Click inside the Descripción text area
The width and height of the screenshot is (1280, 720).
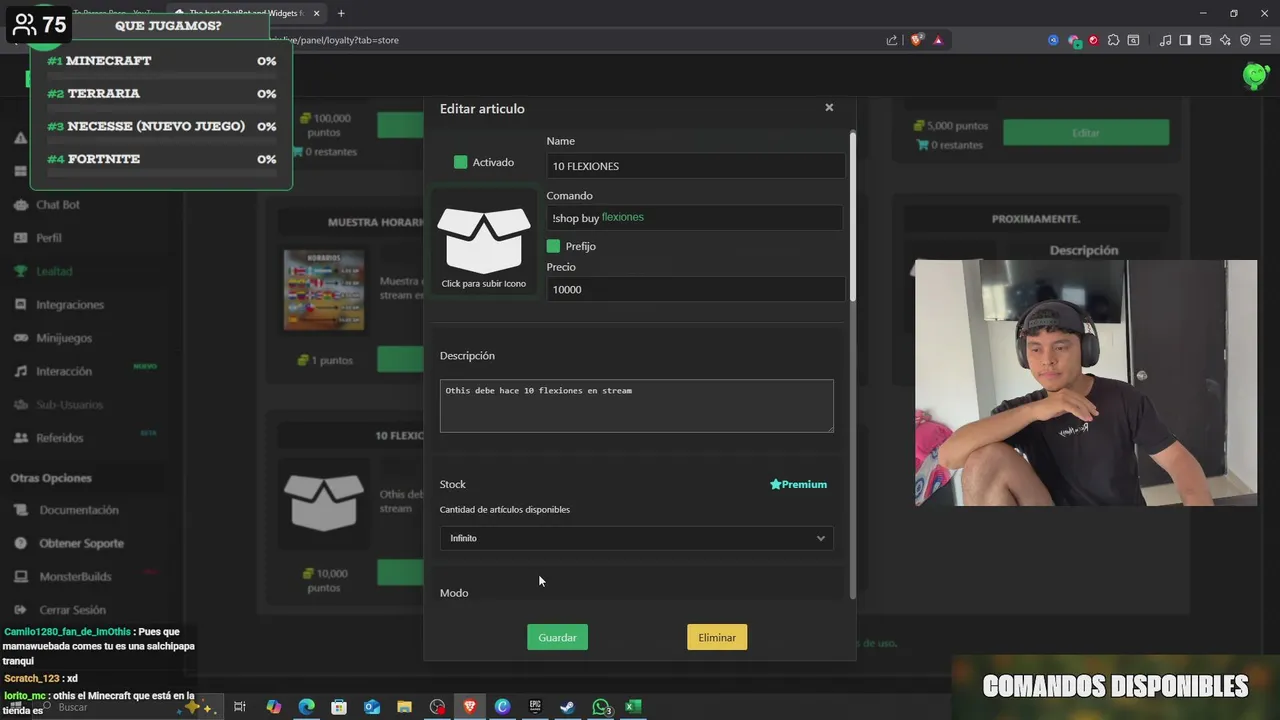click(637, 405)
